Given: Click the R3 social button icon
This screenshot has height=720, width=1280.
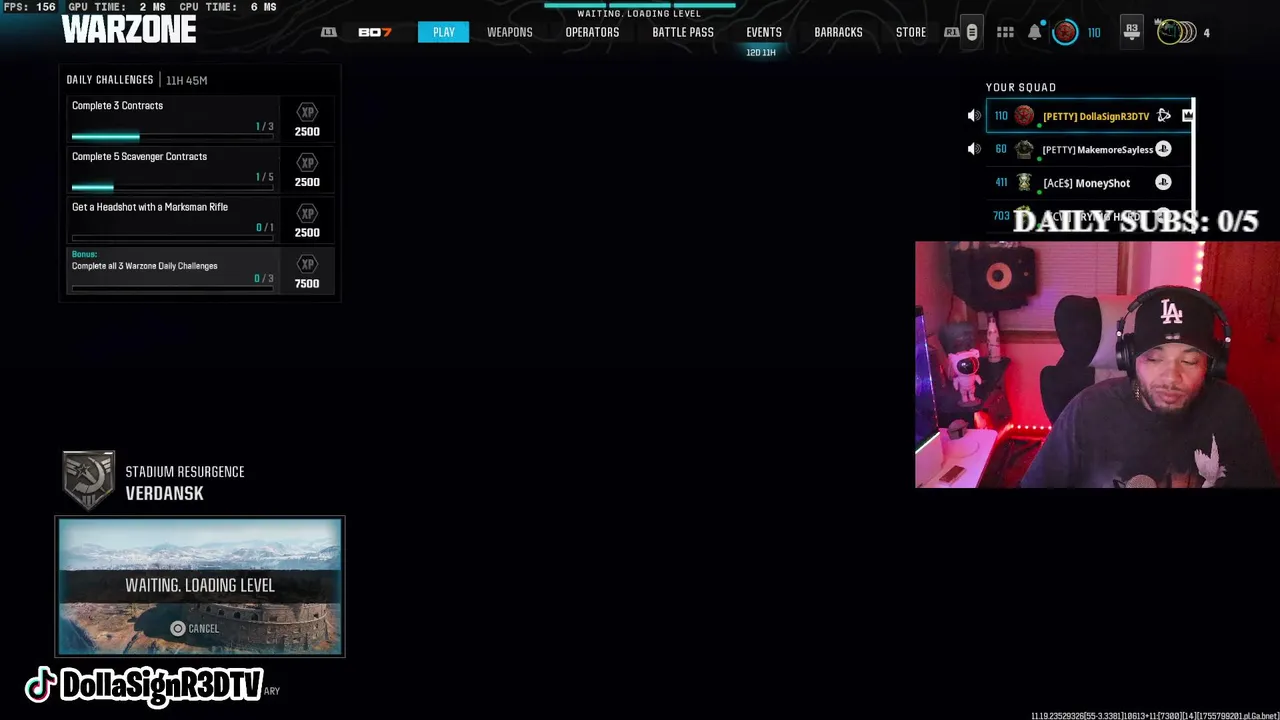Looking at the screenshot, I should [1132, 32].
